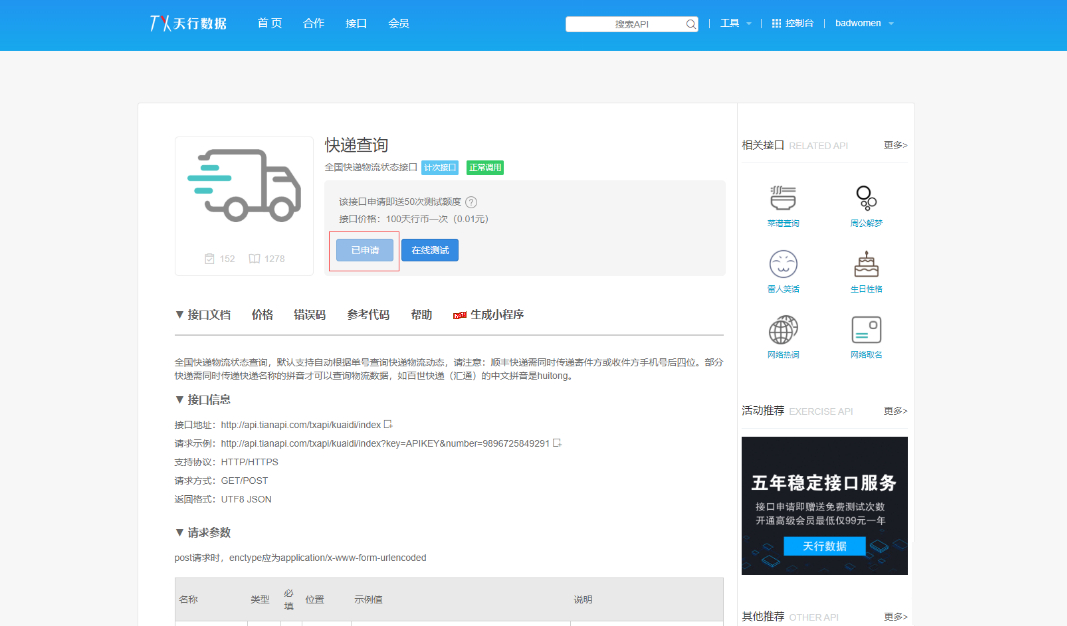Screen dimensions: 1067x626
Task: Open the birthday cake personality icon
Action: 866,264
